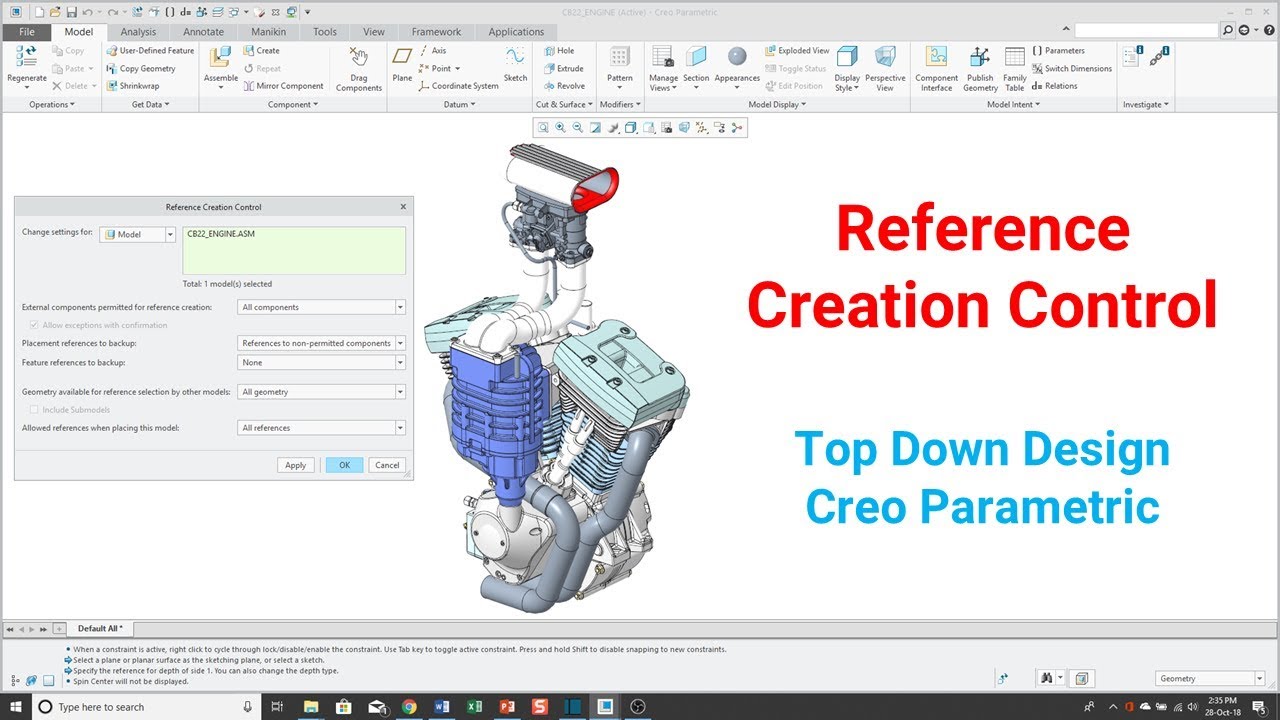Choose Mirror Component
1280x720 pixels.
click(x=283, y=86)
